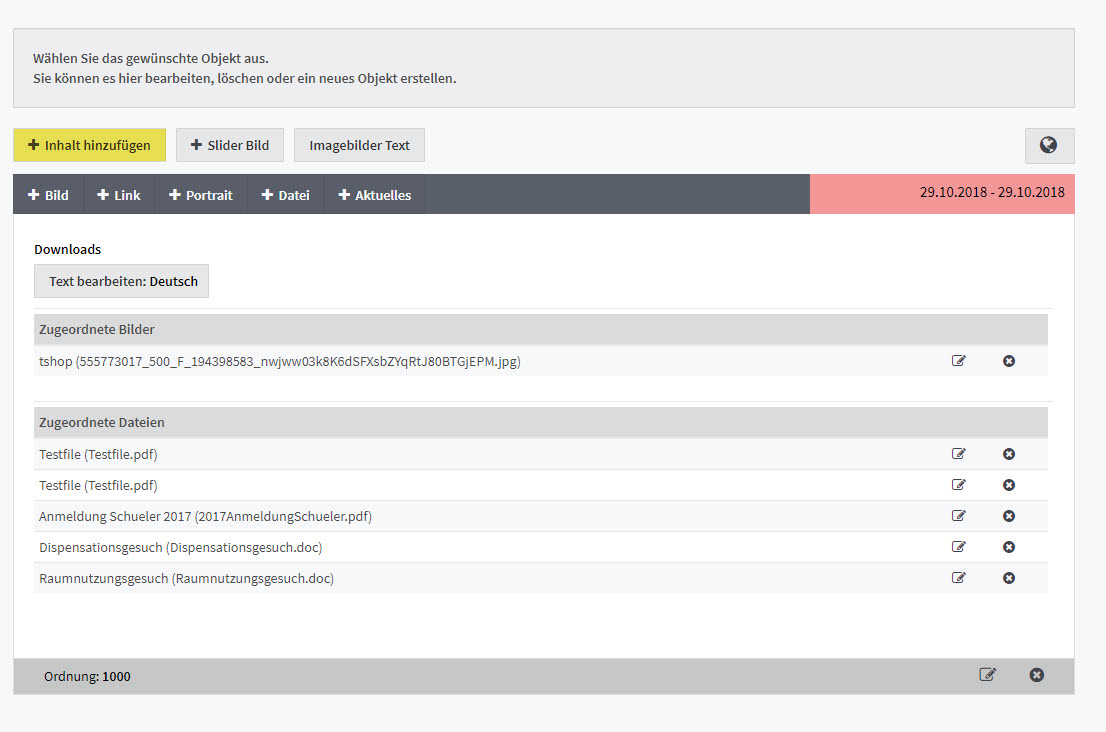Edit the second Testfile.pdf entry
This screenshot has width=1106, height=732.
[958, 485]
